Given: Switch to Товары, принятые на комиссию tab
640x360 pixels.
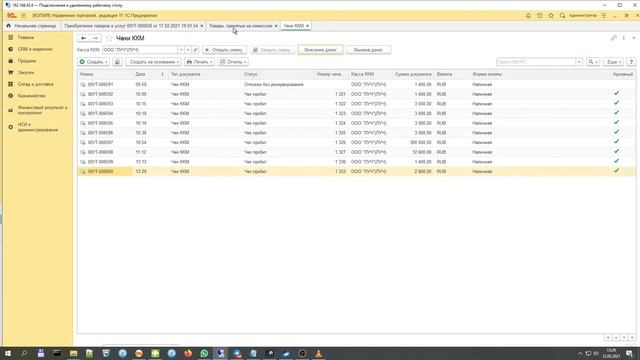Looking at the screenshot, I should coord(240,26).
